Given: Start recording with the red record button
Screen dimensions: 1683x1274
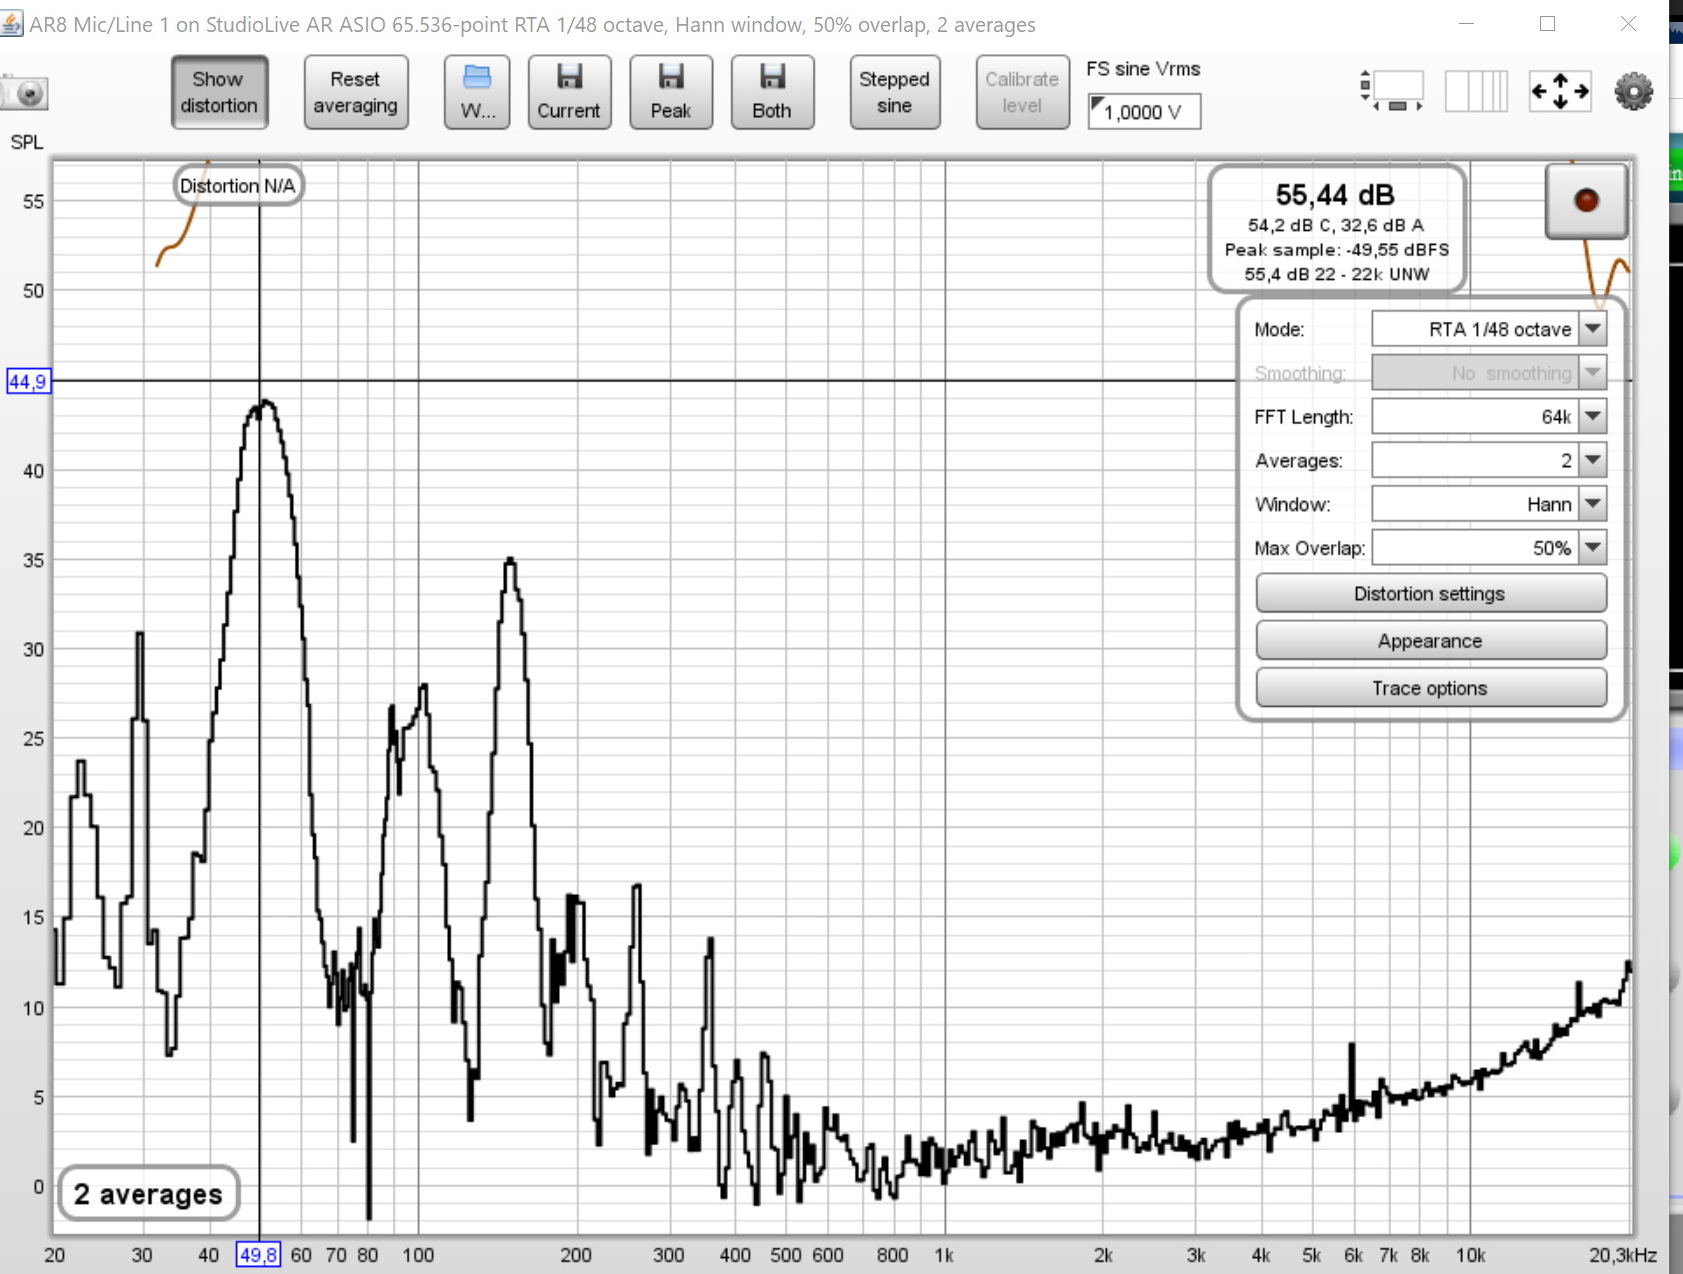Looking at the screenshot, I should click(1586, 201).
